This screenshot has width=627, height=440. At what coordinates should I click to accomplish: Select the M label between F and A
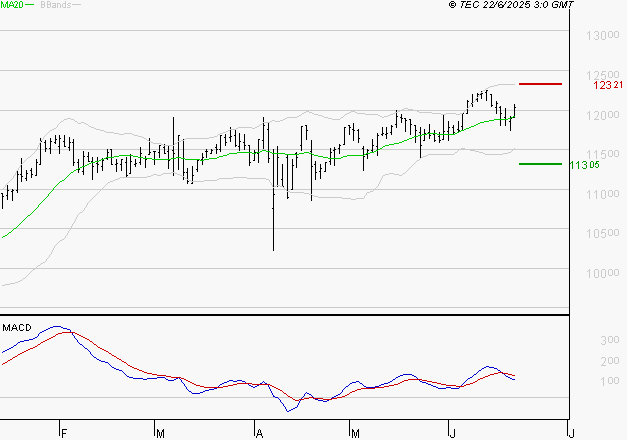(161, 433)
